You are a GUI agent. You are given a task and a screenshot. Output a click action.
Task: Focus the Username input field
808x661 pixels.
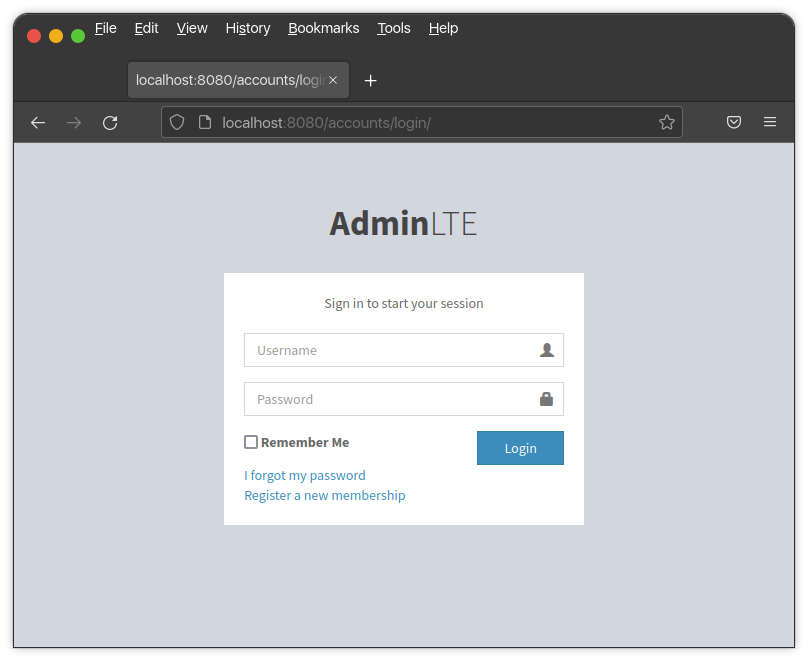[403, 350]
